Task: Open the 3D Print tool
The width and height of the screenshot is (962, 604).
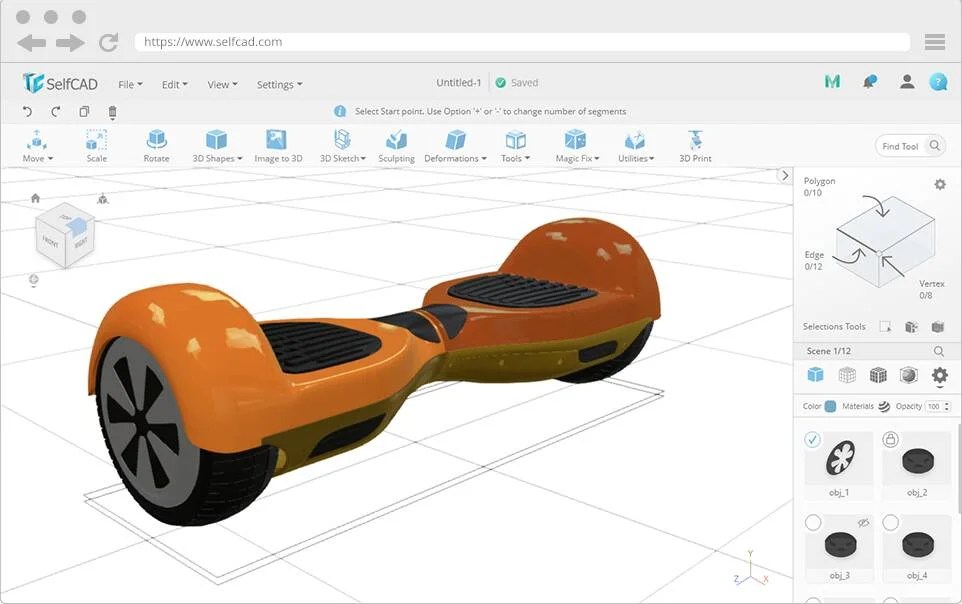Action: 694,145
